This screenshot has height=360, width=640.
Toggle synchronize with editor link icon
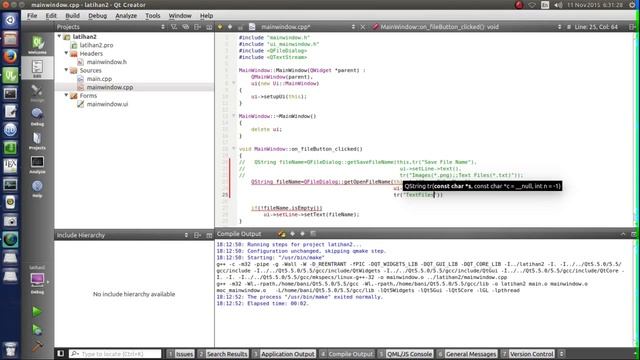186,27
